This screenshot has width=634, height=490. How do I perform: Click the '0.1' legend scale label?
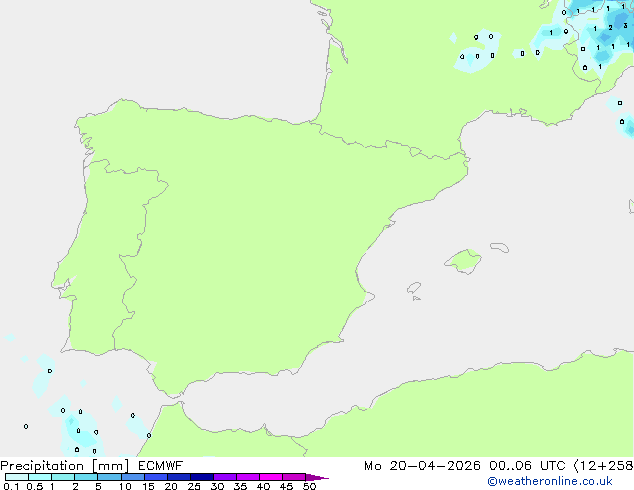click(11, 486)
